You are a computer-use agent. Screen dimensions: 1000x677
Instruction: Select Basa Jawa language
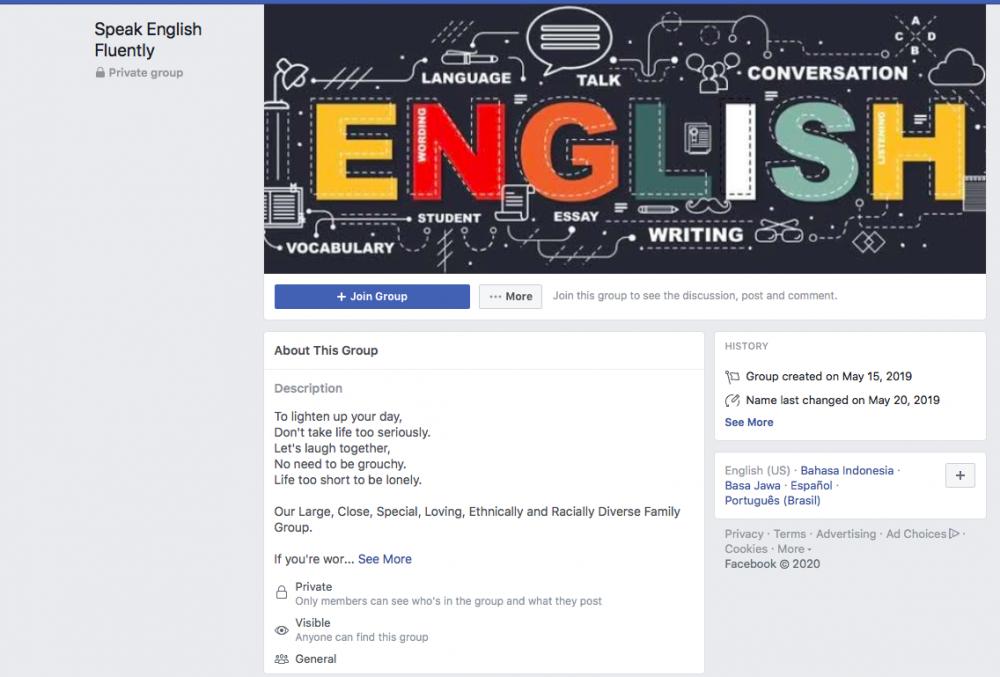[x=752, y=485]
